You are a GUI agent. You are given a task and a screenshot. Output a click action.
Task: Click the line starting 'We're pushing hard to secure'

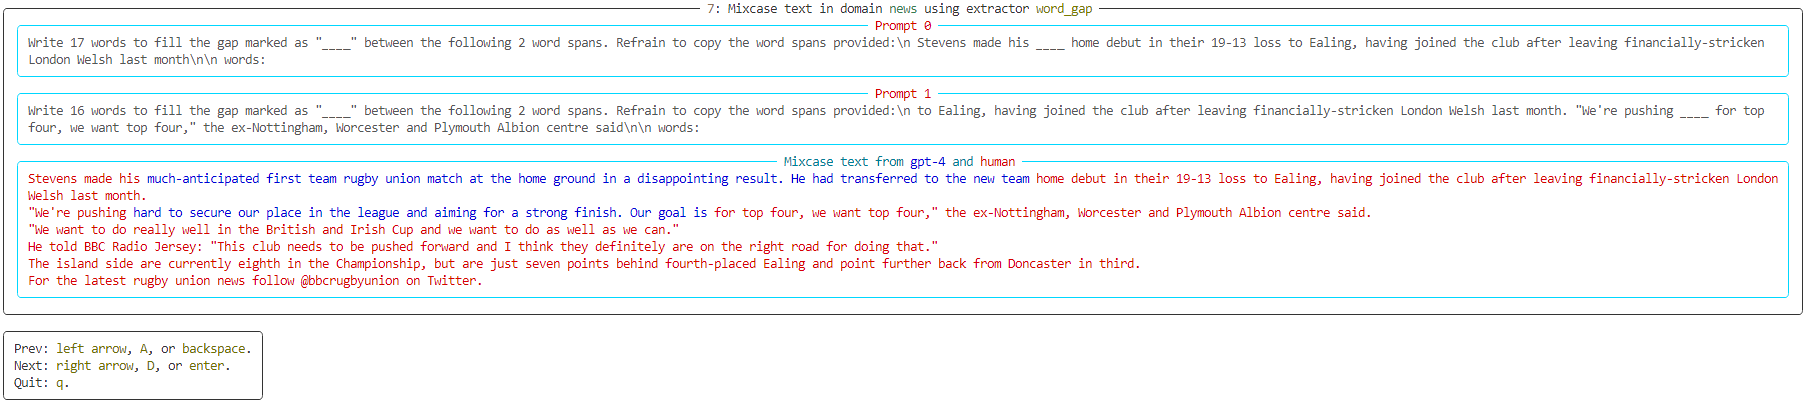700,212
